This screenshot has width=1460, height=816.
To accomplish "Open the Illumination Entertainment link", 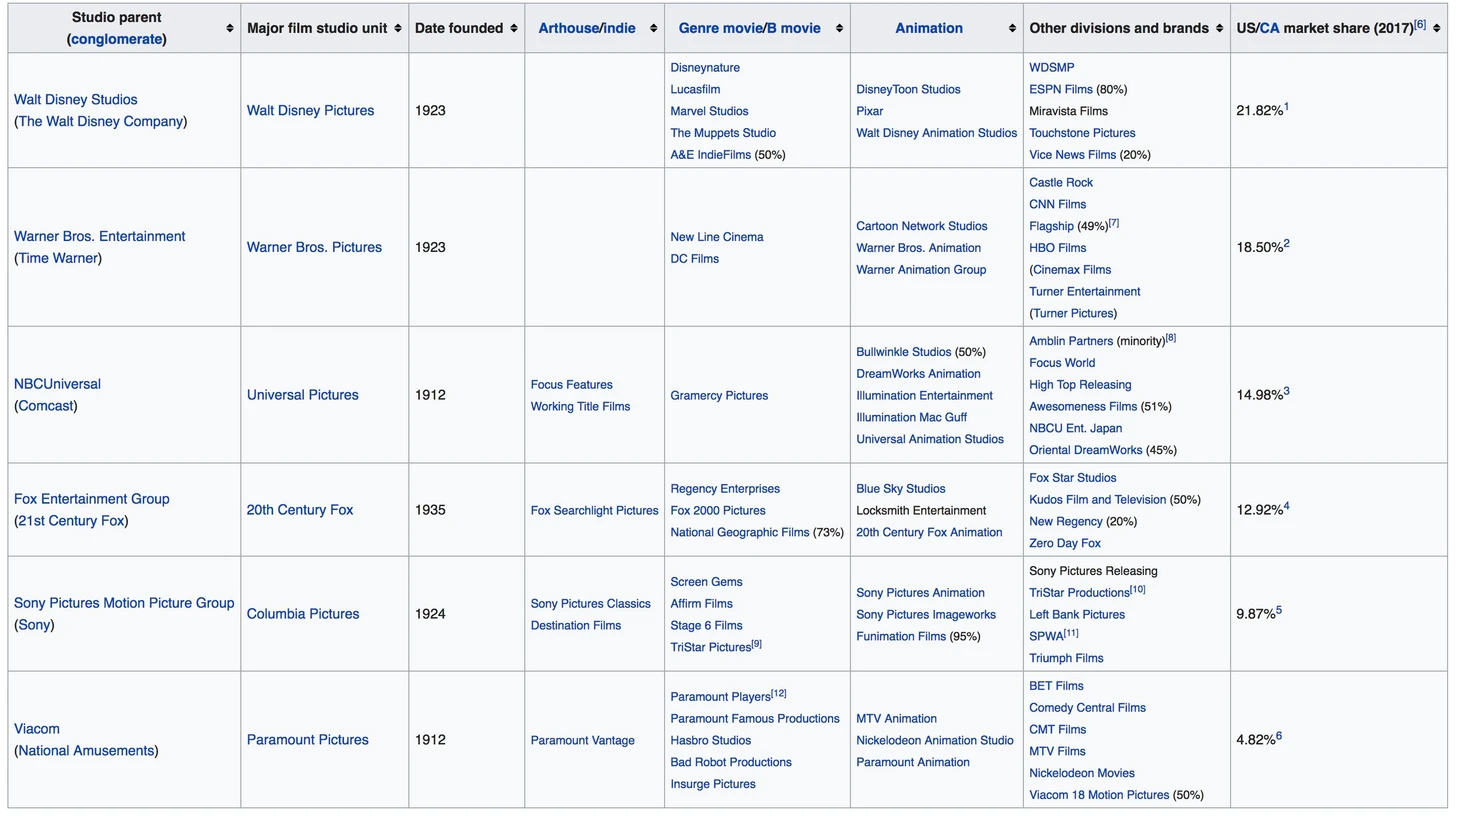I will [x=924, y=396].
